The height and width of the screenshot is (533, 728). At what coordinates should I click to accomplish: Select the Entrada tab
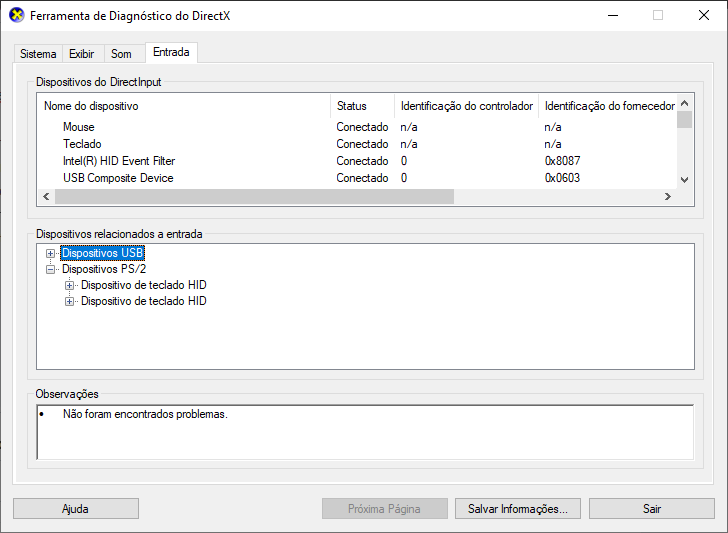[171, 52]
